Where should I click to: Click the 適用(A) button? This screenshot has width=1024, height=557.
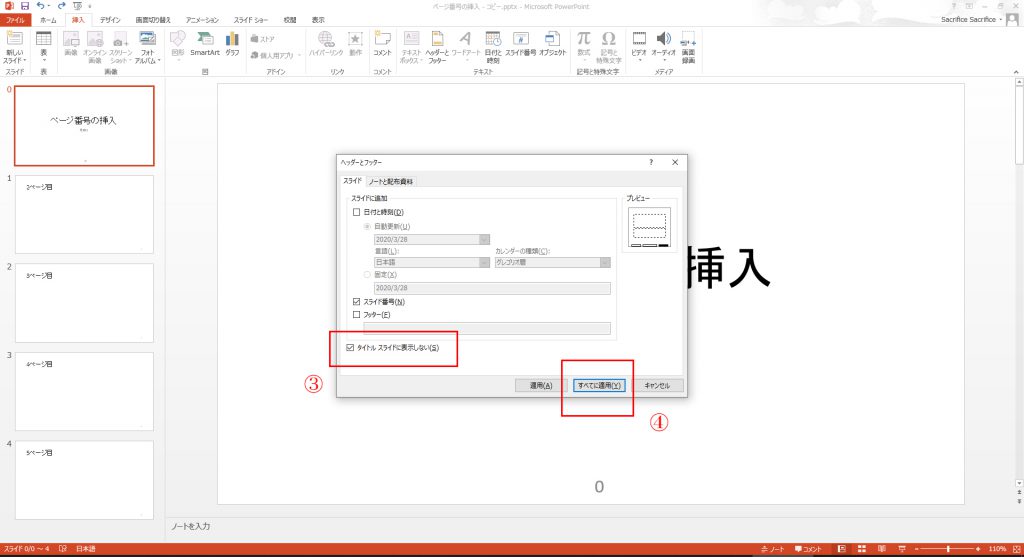(541, 386)
